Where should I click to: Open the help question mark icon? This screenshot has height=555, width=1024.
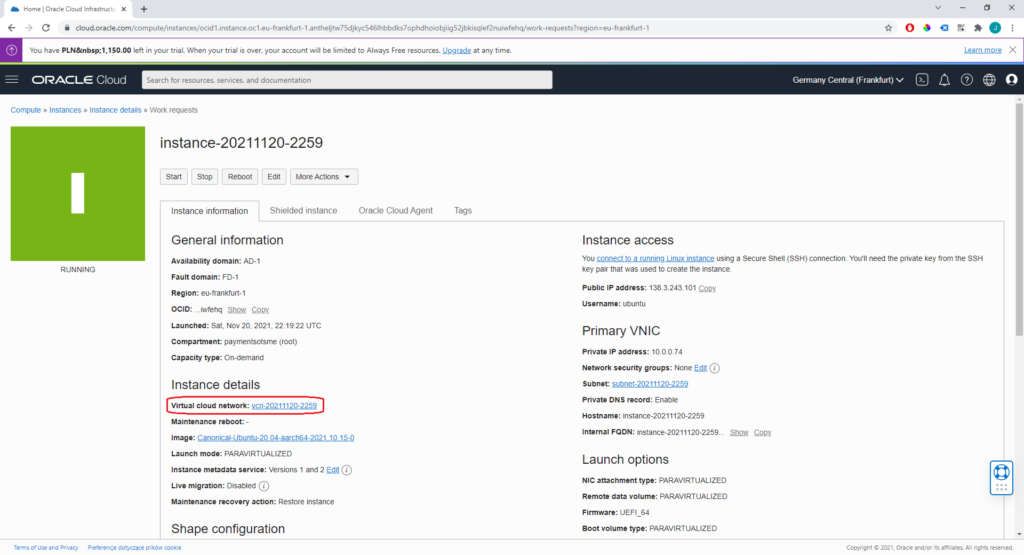[967, 80]
